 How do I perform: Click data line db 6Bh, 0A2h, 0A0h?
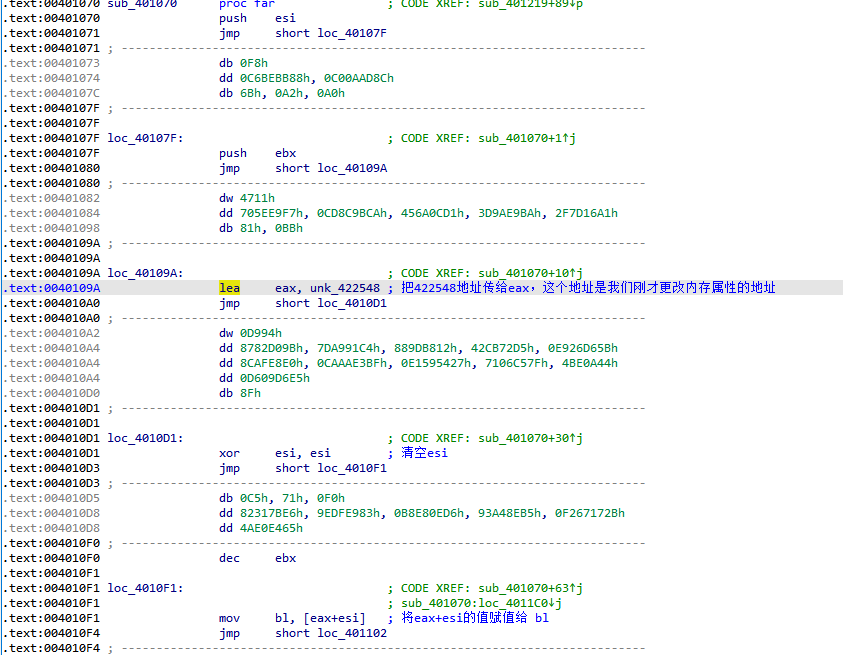click(282, 94)
